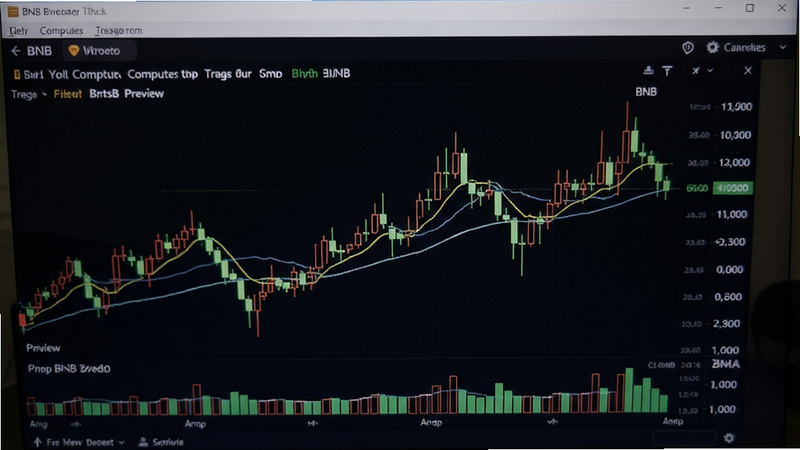Expand the Fre Mow Doeet chevron

tap(121, 442)
